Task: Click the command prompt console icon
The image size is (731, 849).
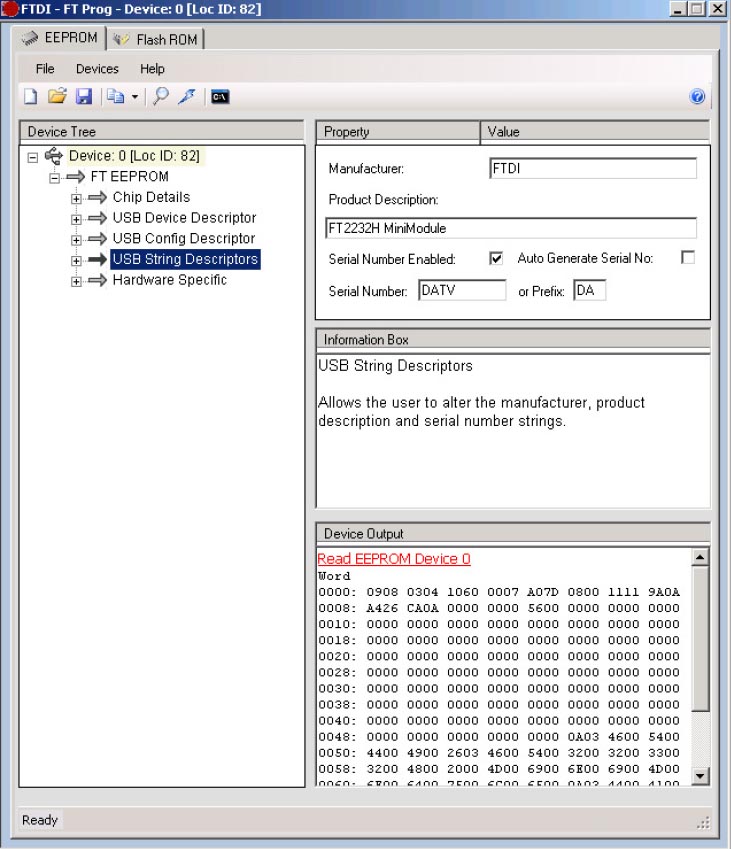Action: point(220,97)
